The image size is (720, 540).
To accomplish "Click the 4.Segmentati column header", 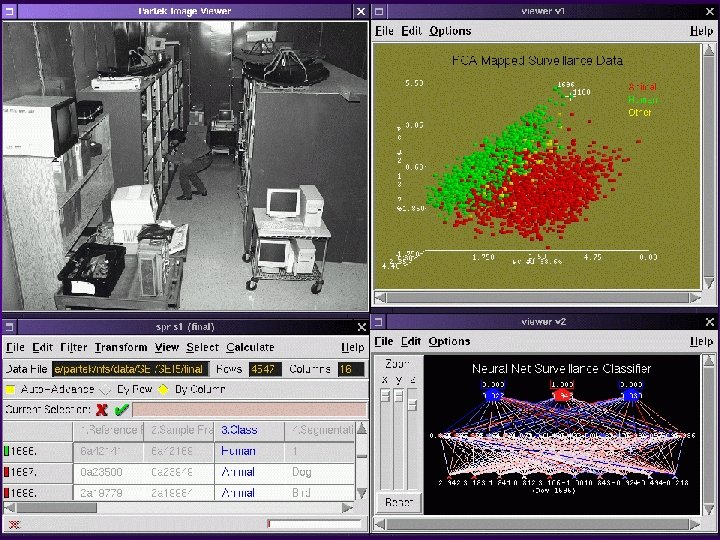I will tap(320, 430).
